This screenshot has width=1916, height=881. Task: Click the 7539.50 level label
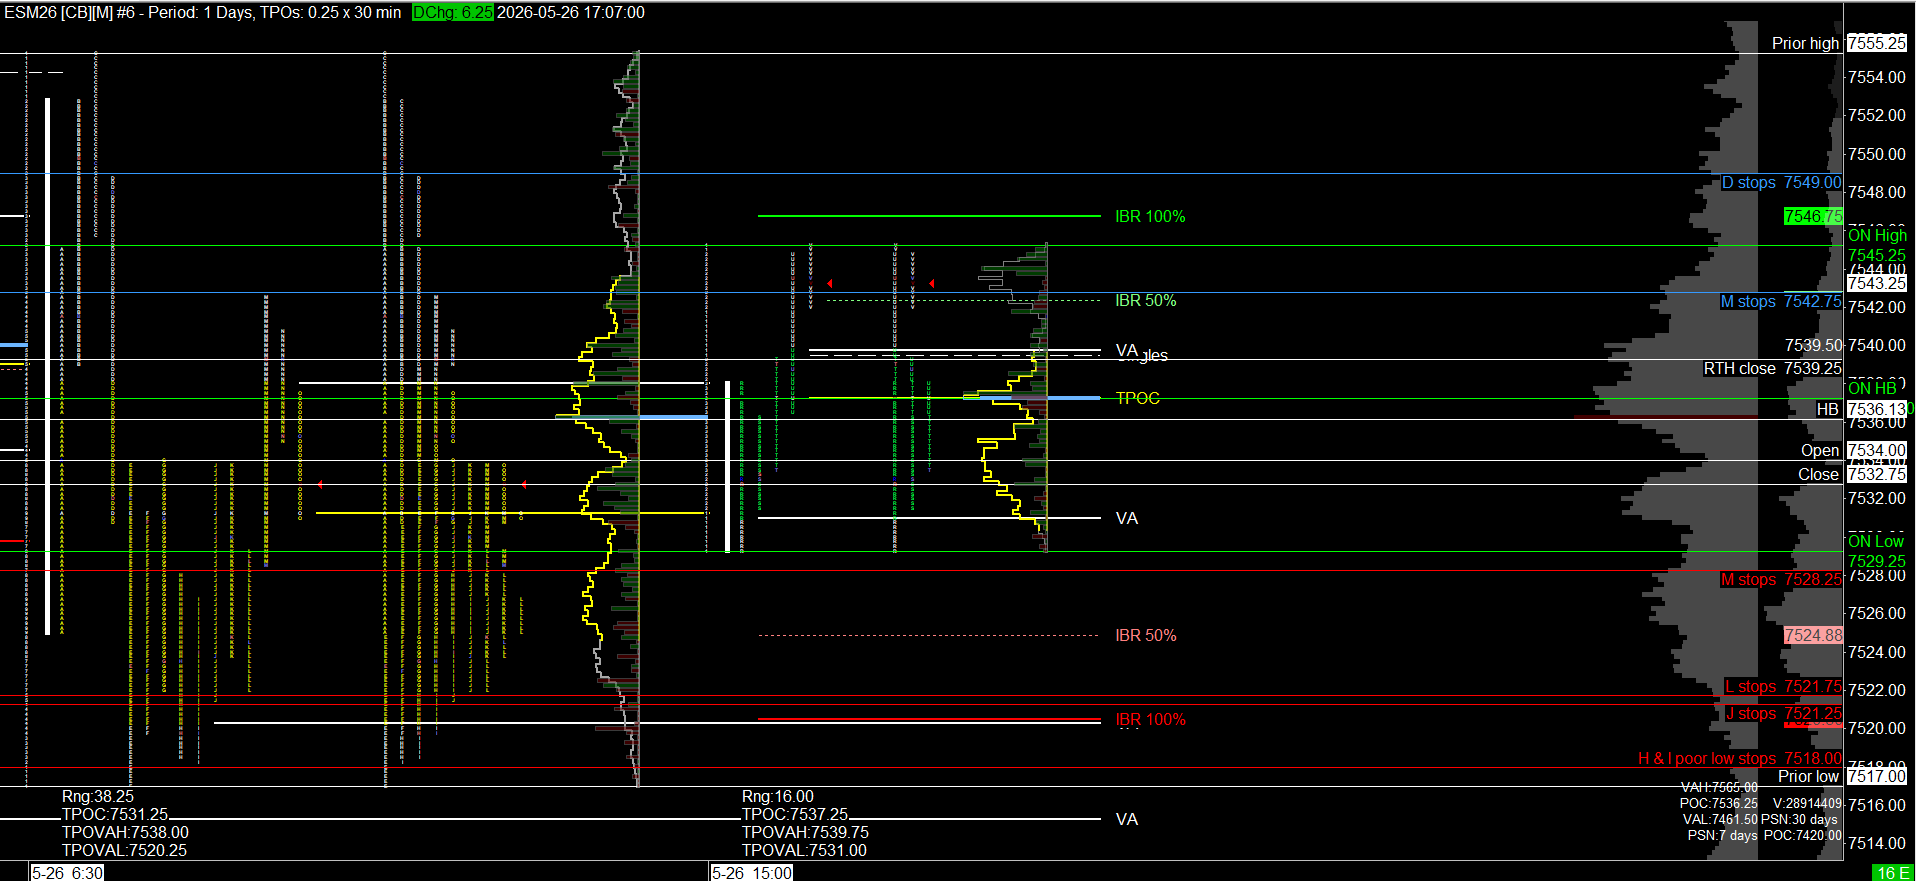pos(1813,345)
